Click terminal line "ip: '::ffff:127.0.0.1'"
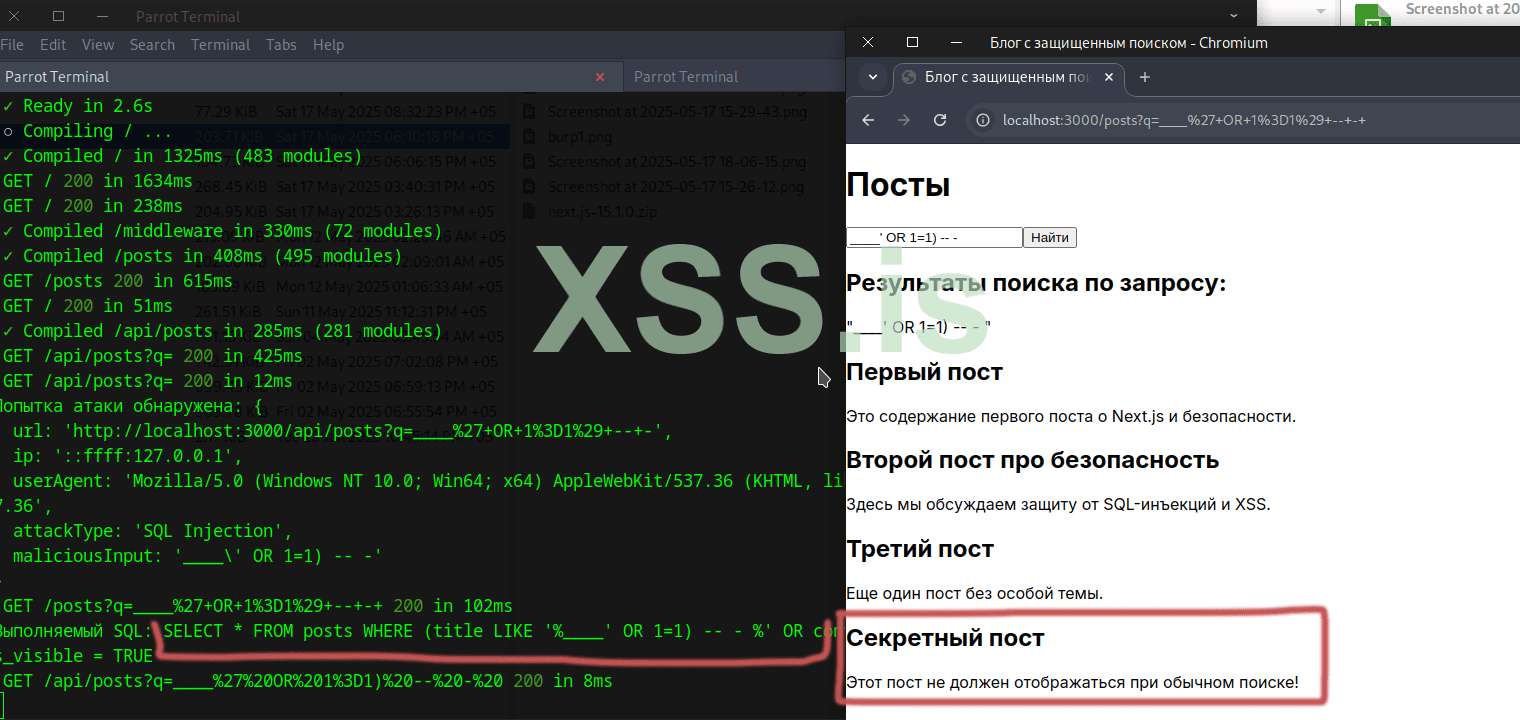The width and height of the screenshot is (1520, 720). [x=127, y=456]
